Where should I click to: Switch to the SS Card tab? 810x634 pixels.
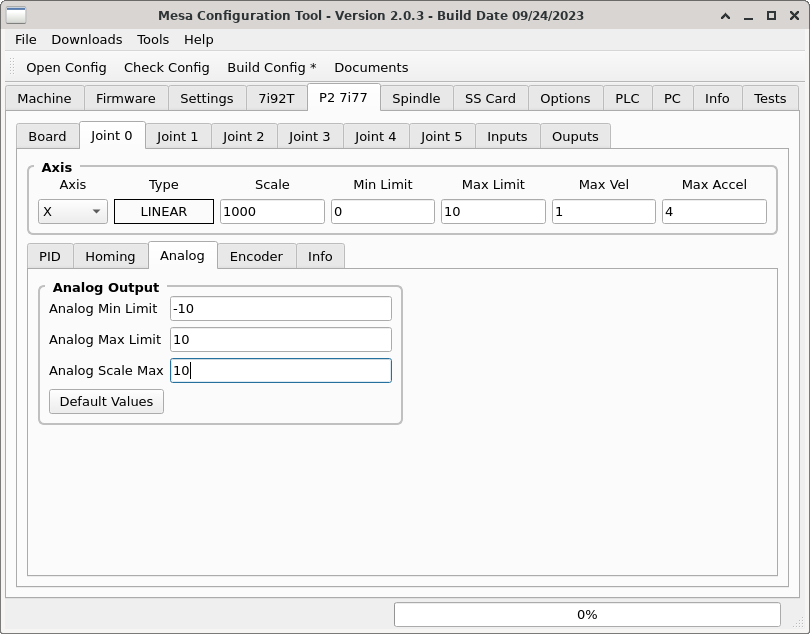pyautogui.click(x=490, y=98)
